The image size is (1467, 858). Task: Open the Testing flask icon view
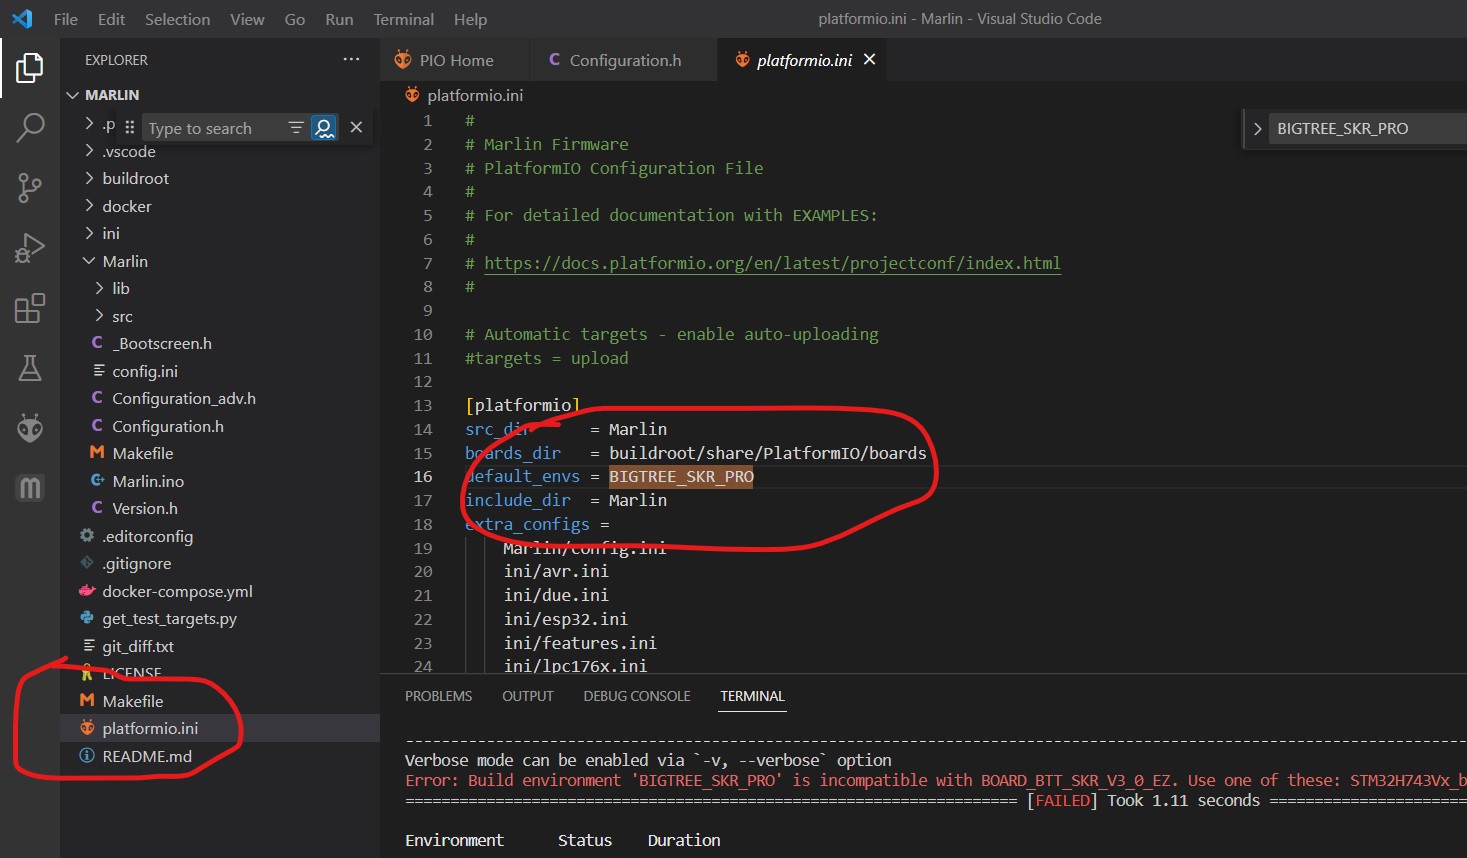coord(30,369)
